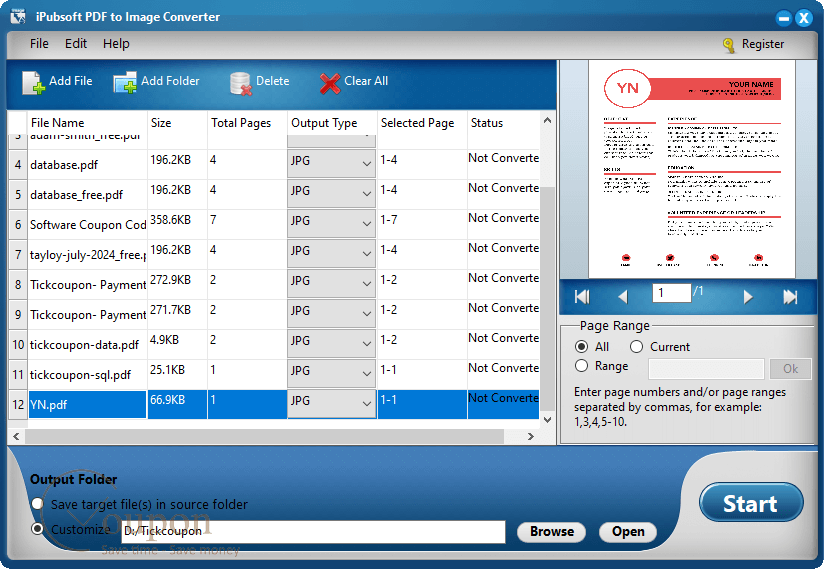Open output type dropdown for row 9
The height and width of the screenshot is (569, 824).
click(x=332, y=314)
